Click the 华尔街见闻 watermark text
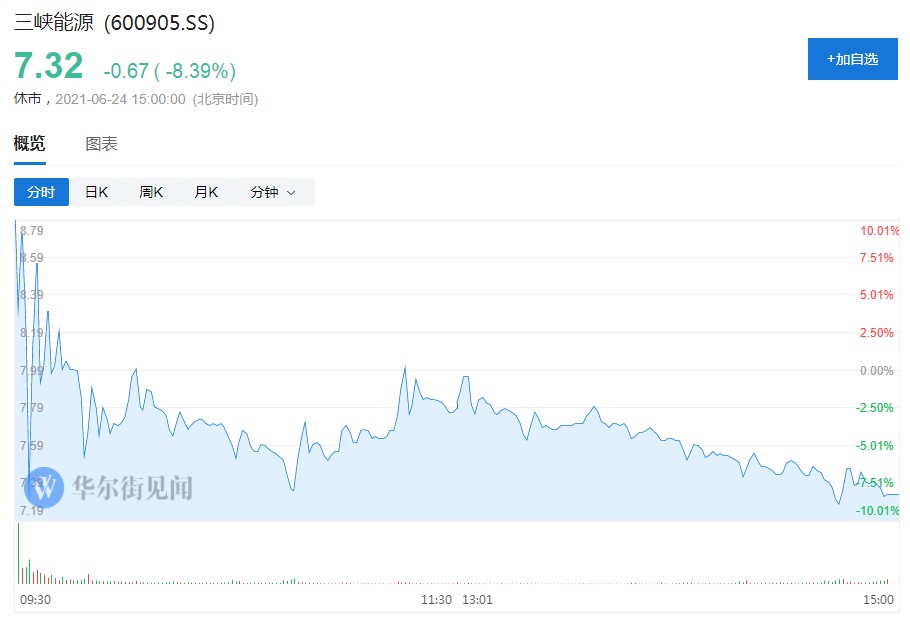Screen dimensions: 910x624 132,487
